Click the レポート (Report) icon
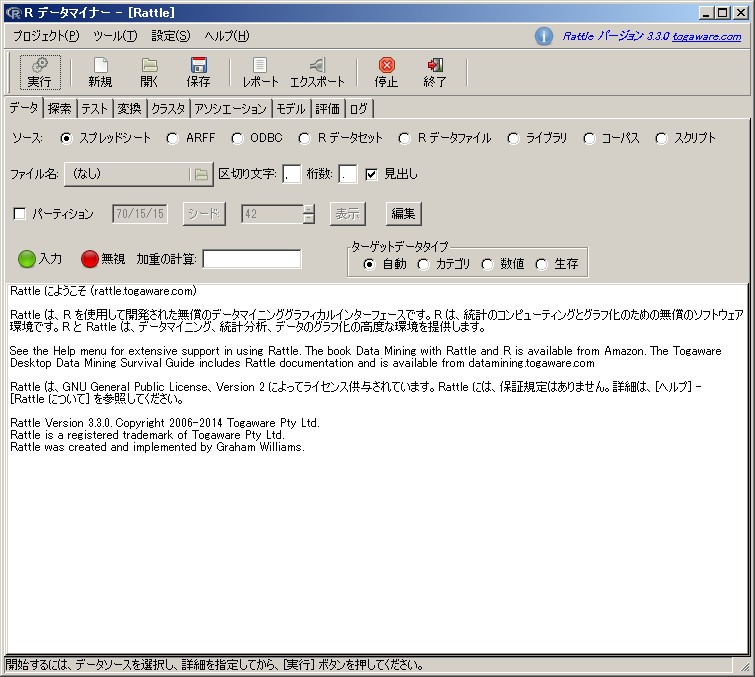Viewport: 755px width, 677px height. 260,65
